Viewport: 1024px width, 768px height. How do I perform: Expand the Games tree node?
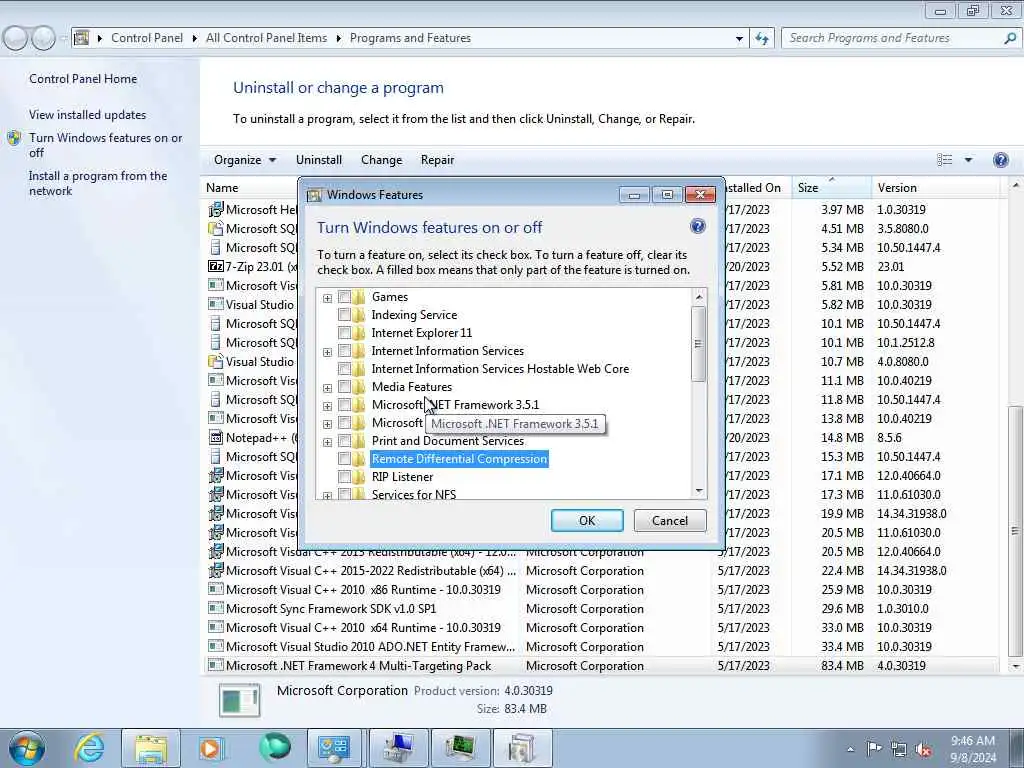coord(327,298)
